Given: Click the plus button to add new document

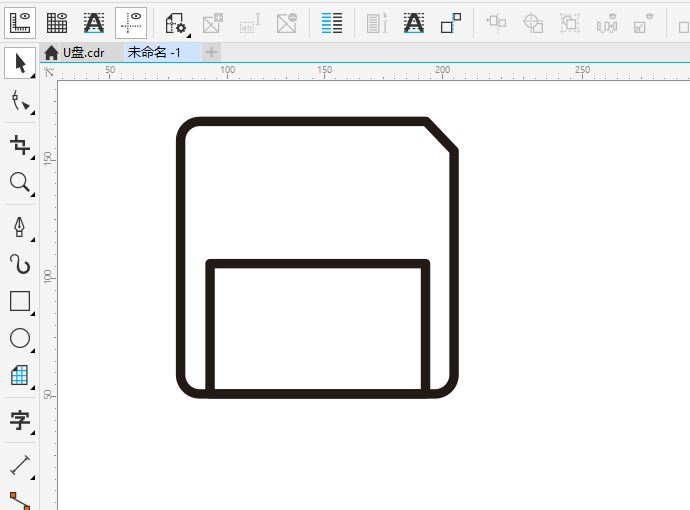Looking at the screenshot, I should [212, 52].
